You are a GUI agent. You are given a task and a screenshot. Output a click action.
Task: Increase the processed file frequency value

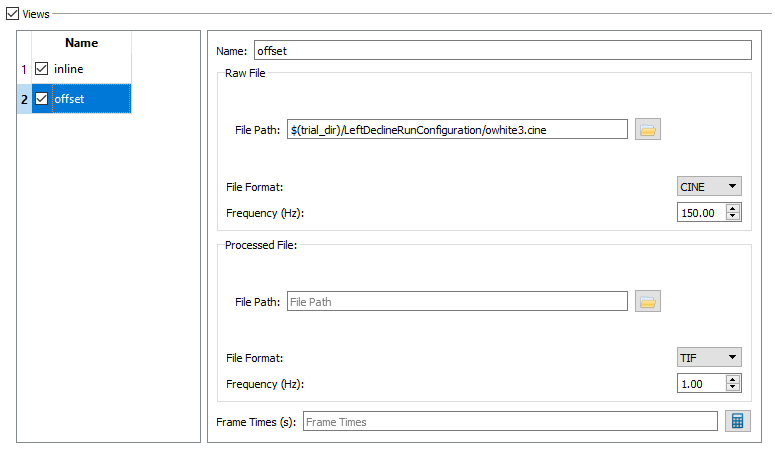[x=733, y=380]
